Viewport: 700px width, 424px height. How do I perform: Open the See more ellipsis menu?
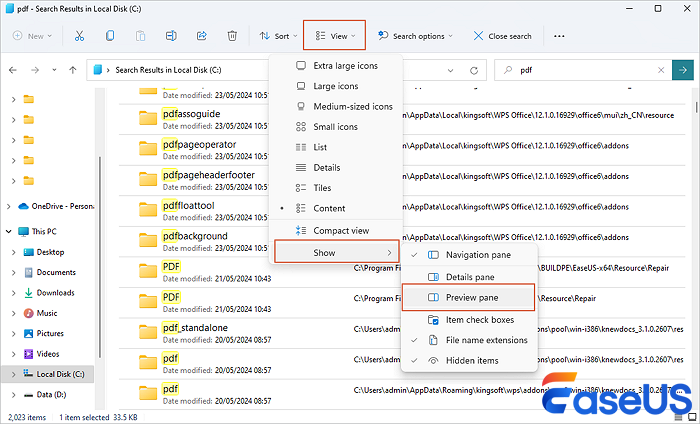559,36
